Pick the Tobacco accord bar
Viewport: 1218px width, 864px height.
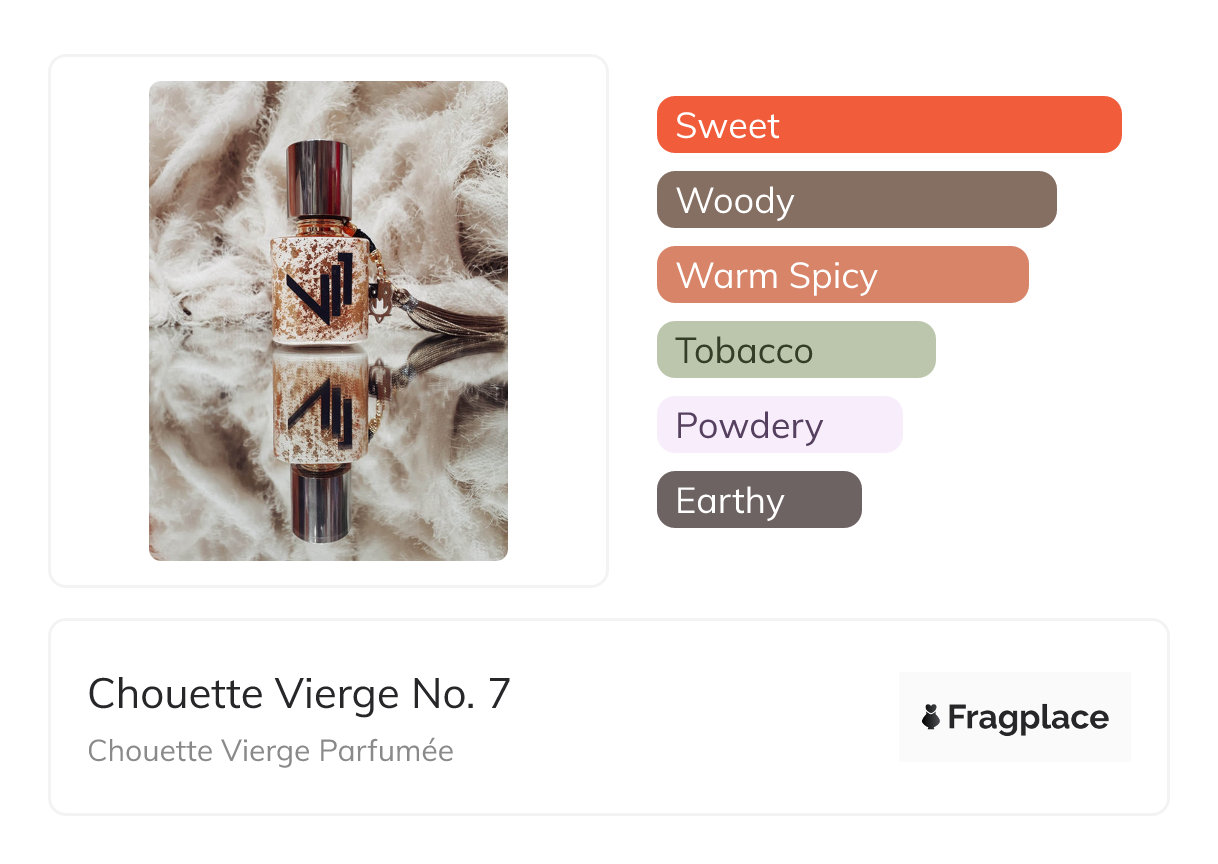pyautogui.click(x=795, y=350)
